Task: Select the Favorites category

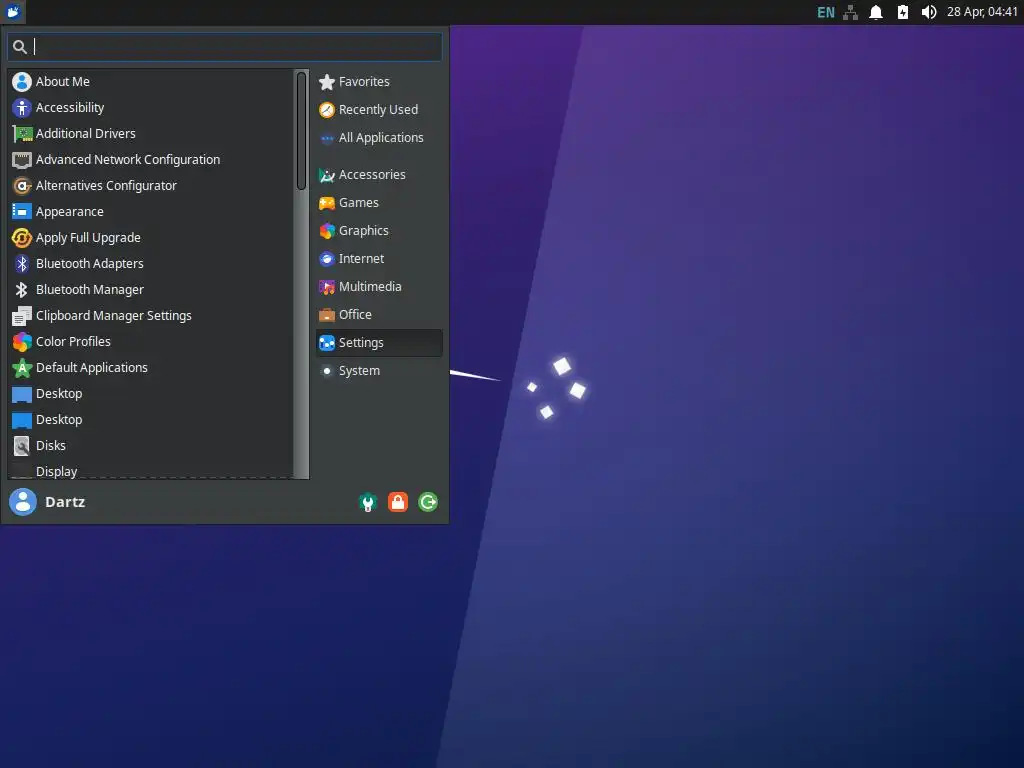Action: pos(379,82)
